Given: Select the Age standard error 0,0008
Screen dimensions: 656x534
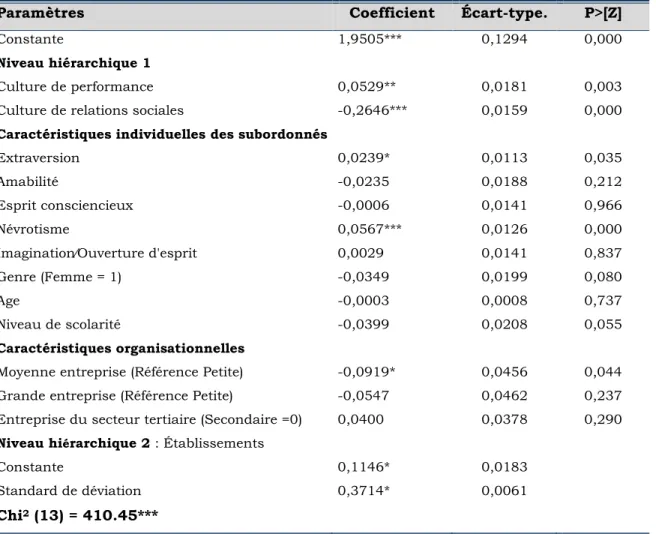Looking at the screenshot, I should tap(504, 300).
